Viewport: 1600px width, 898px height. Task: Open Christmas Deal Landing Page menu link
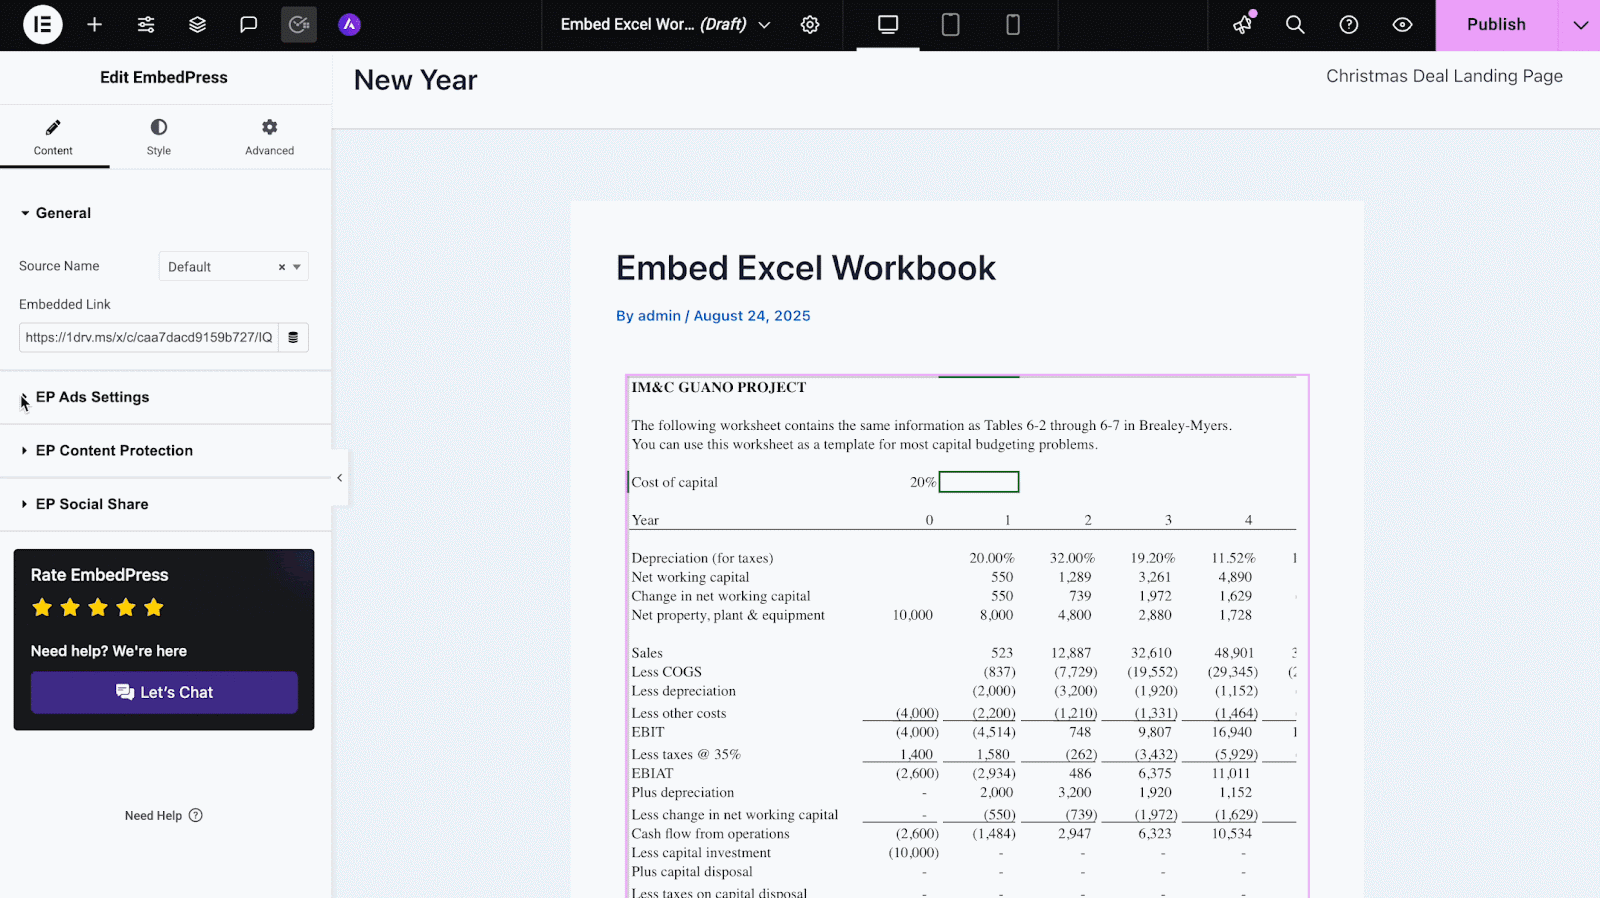coord(1444,76)
